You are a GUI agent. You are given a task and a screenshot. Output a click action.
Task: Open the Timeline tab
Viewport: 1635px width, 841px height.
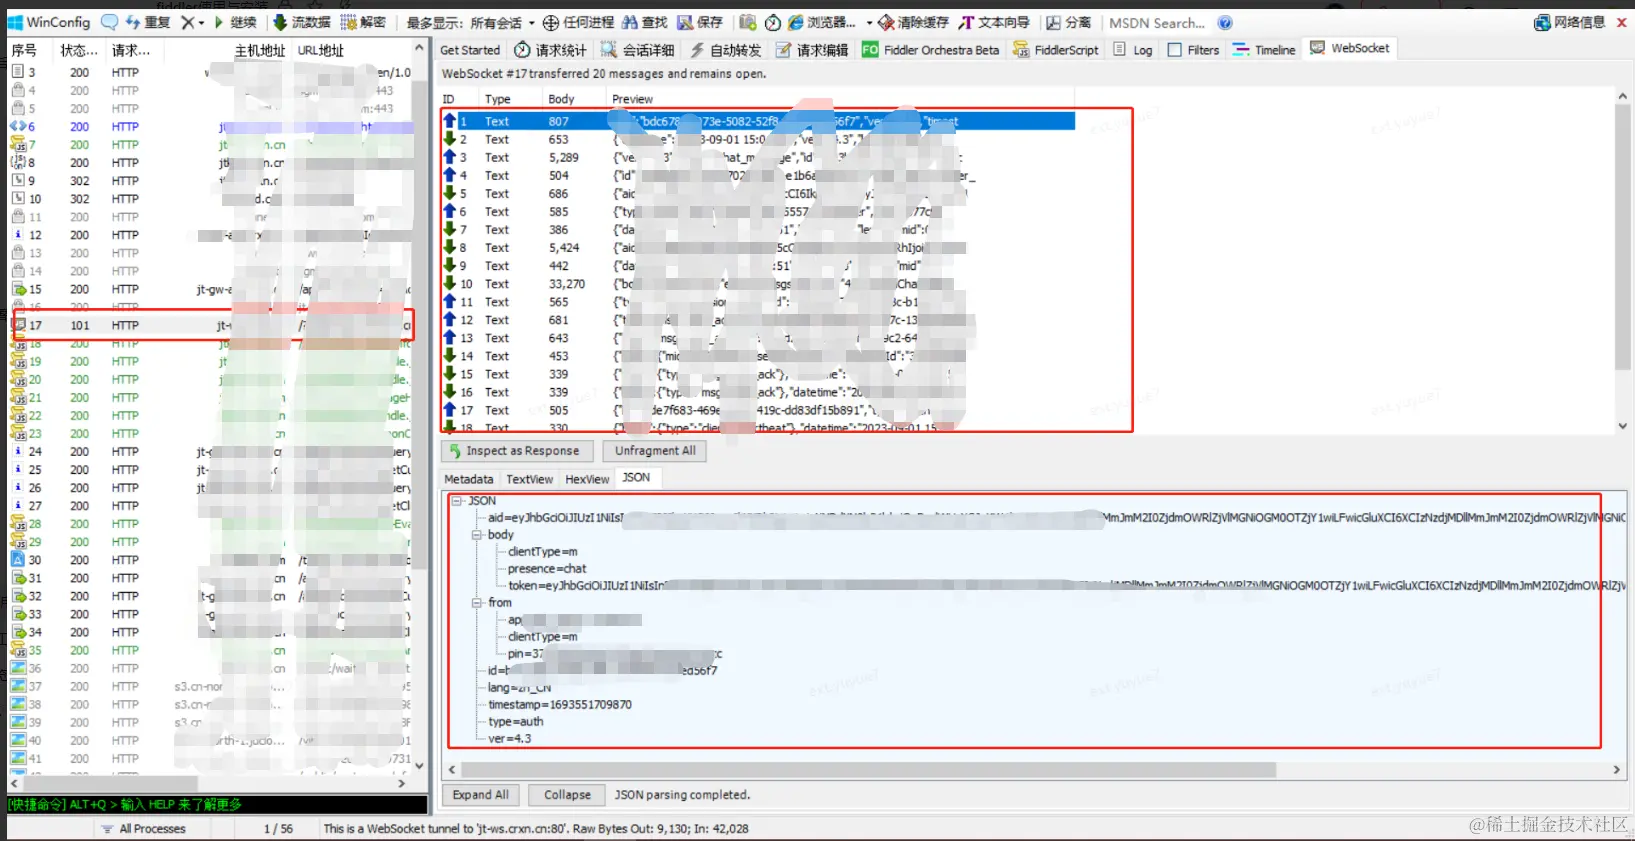pos(1264,50)
